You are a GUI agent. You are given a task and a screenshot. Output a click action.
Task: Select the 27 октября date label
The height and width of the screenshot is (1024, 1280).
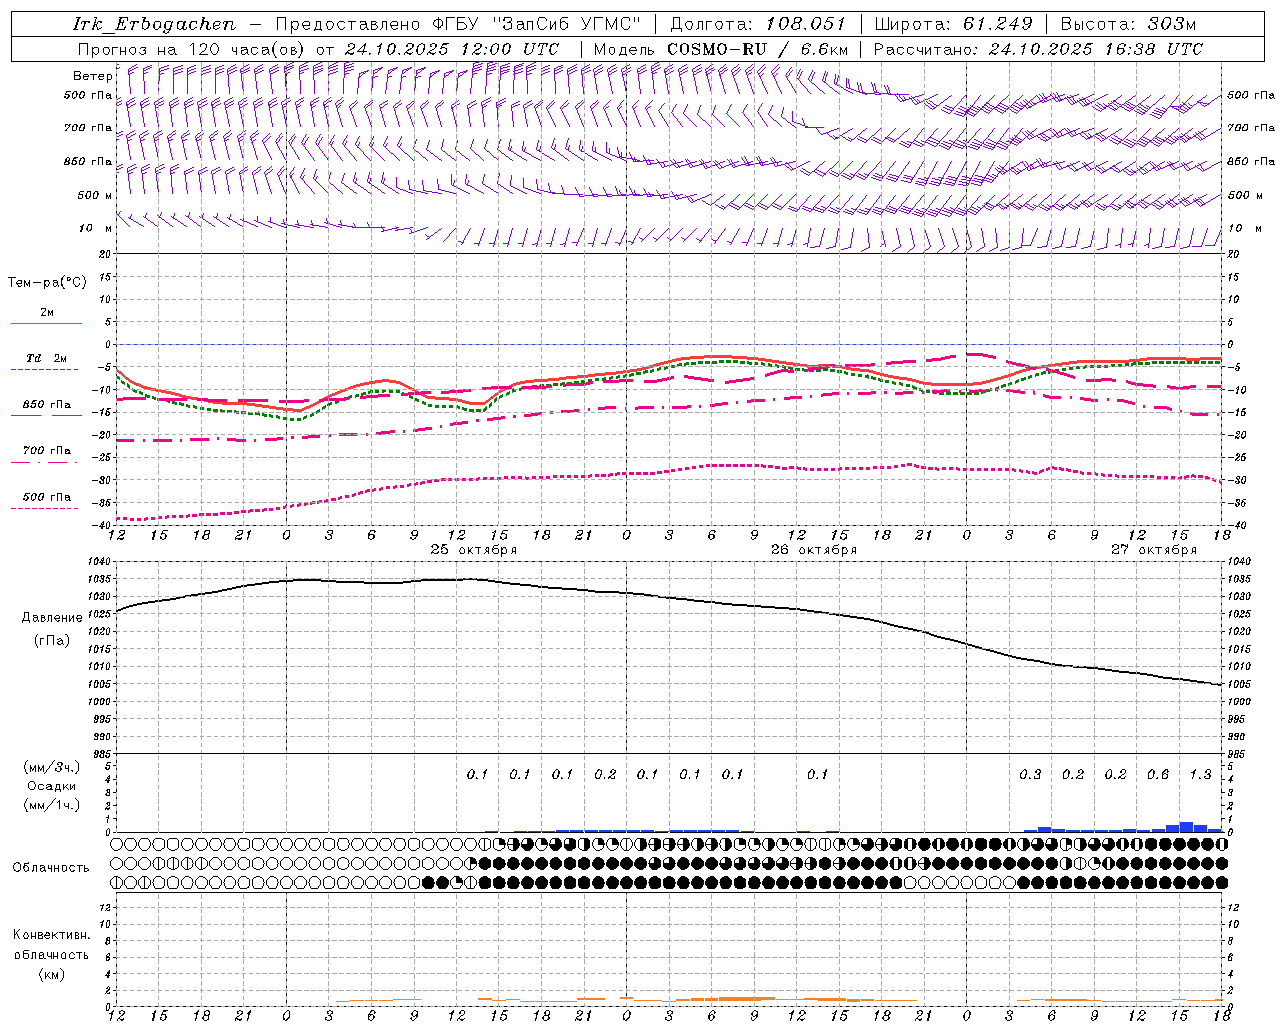1154,550
